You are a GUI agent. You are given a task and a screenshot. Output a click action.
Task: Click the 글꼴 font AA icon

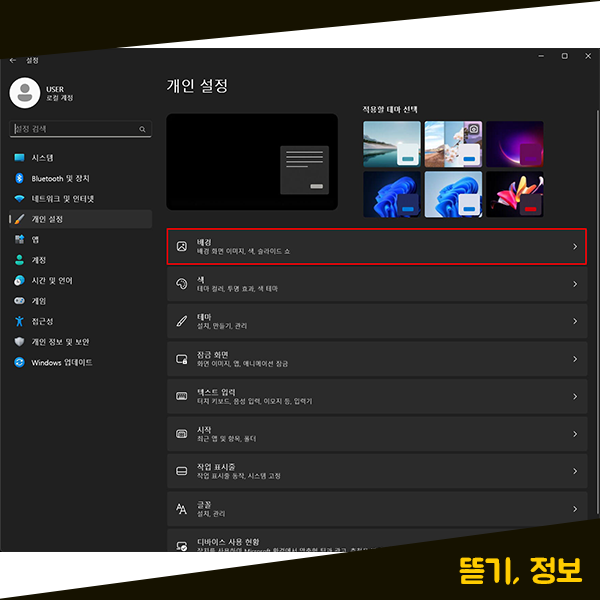[182, 509]
